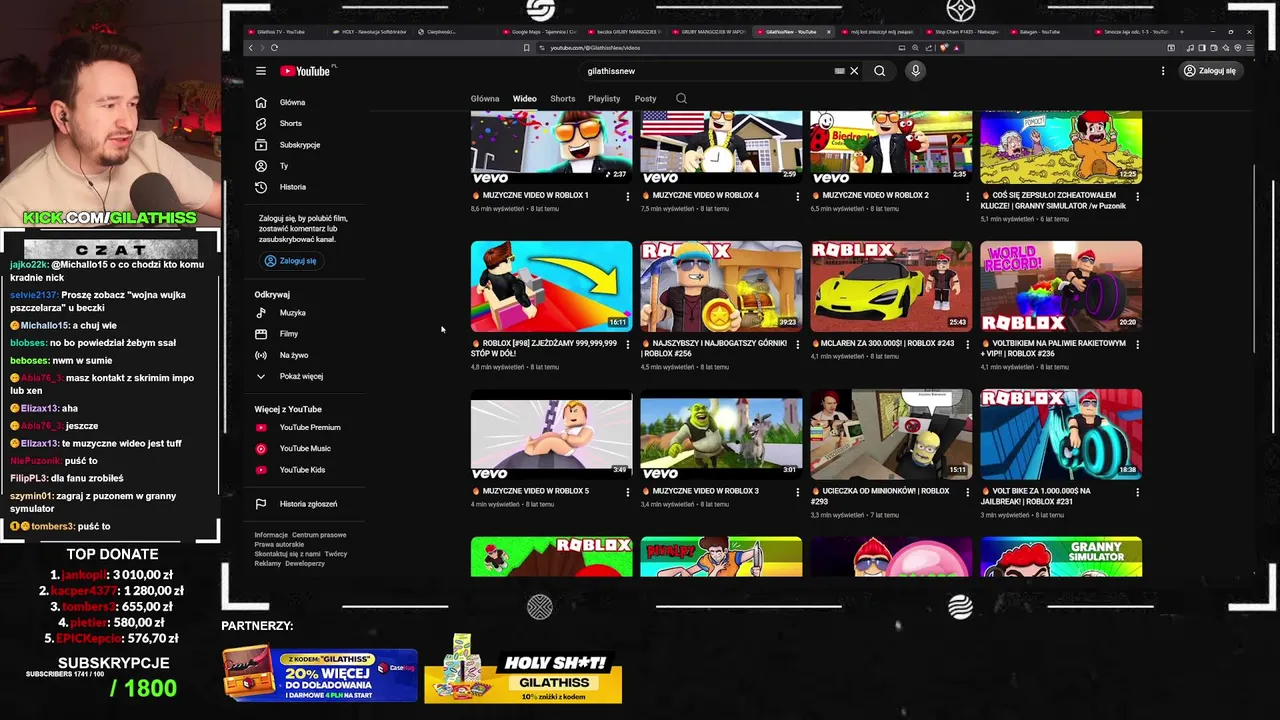Clear the search box with the X icon
The height and width of the screenshot is (720, 1280).
[x=854, y=71]
